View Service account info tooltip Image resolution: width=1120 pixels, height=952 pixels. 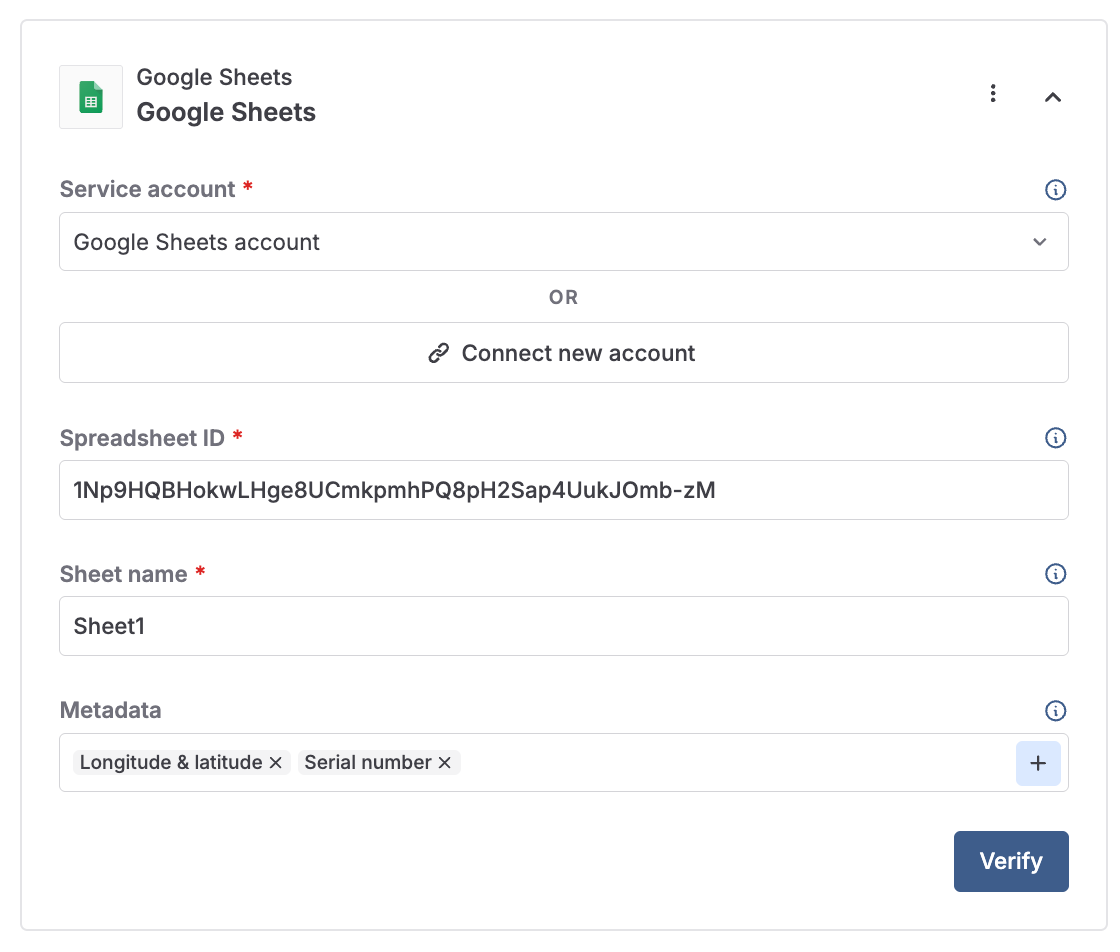click(1055, 189)
